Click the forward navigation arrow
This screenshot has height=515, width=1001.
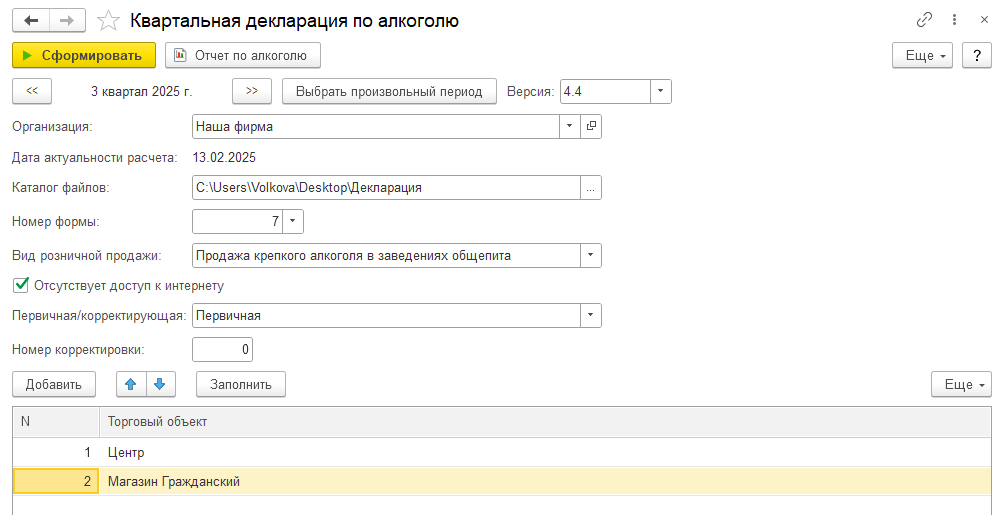tap(67, 20)
